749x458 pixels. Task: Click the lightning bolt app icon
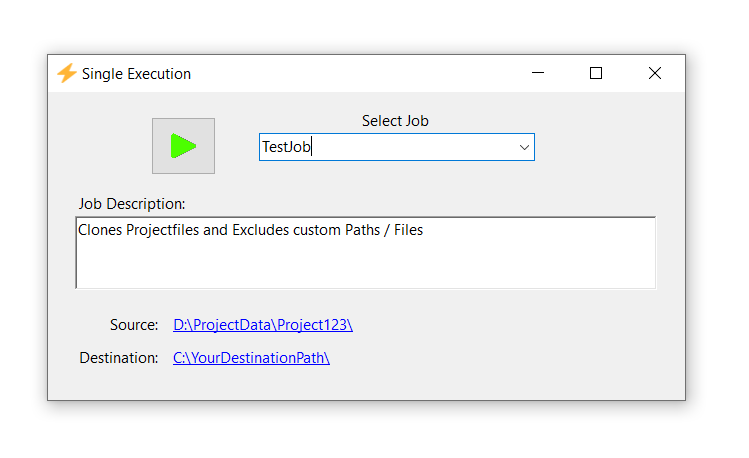click(66, 73)
